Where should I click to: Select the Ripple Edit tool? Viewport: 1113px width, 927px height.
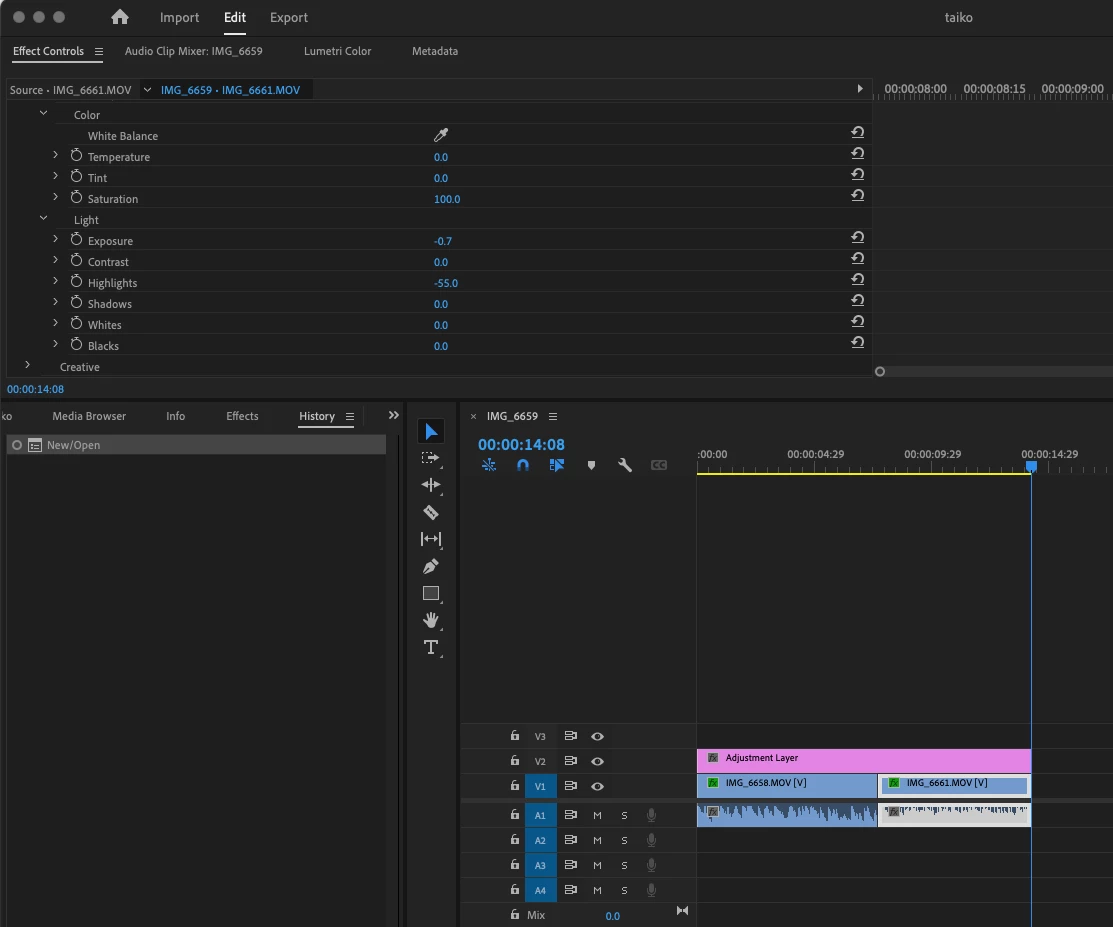coord(430,485)
